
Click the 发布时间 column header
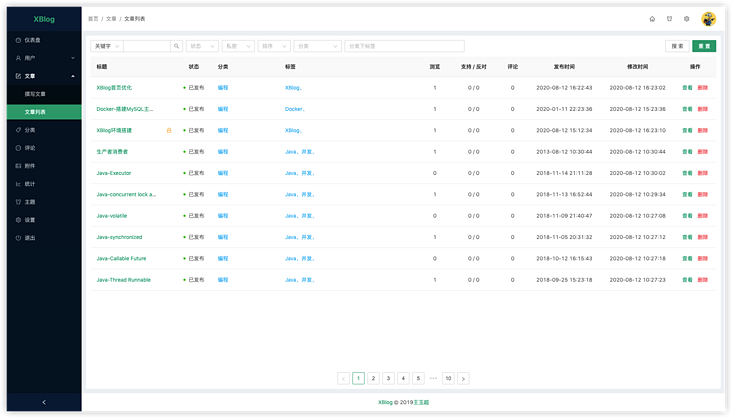(x=564, y=67)
